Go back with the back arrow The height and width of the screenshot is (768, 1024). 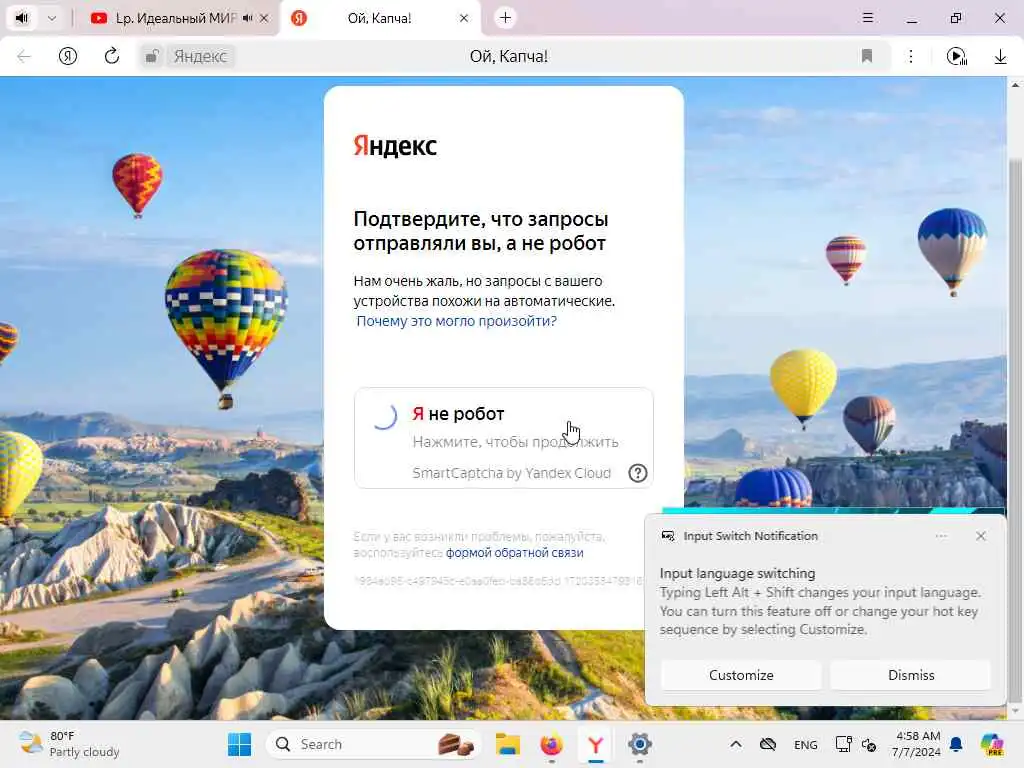click(24, 56)
